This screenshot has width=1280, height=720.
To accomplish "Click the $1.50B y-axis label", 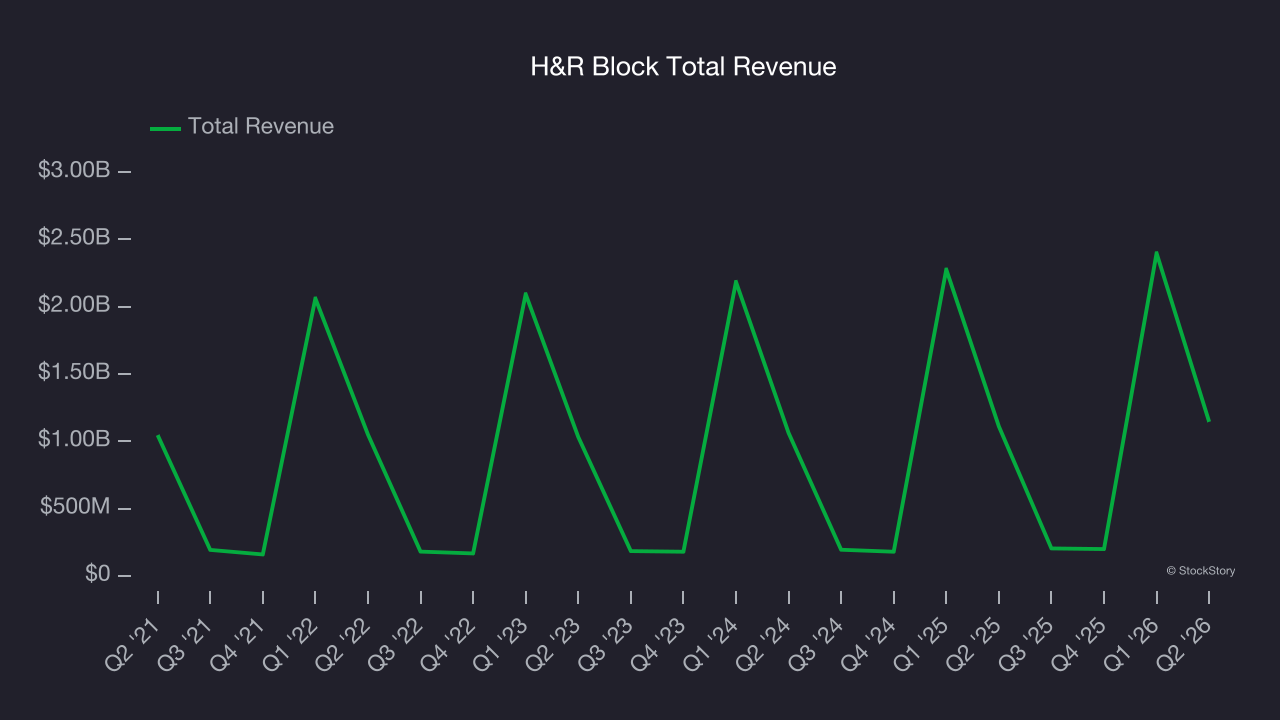I will tap(74, 373).
